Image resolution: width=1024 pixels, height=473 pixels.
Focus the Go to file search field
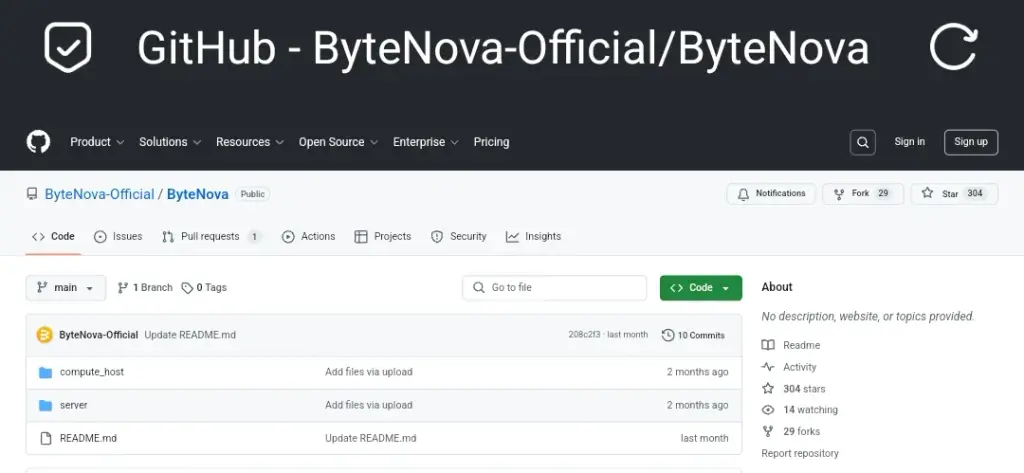click(554, 288)
